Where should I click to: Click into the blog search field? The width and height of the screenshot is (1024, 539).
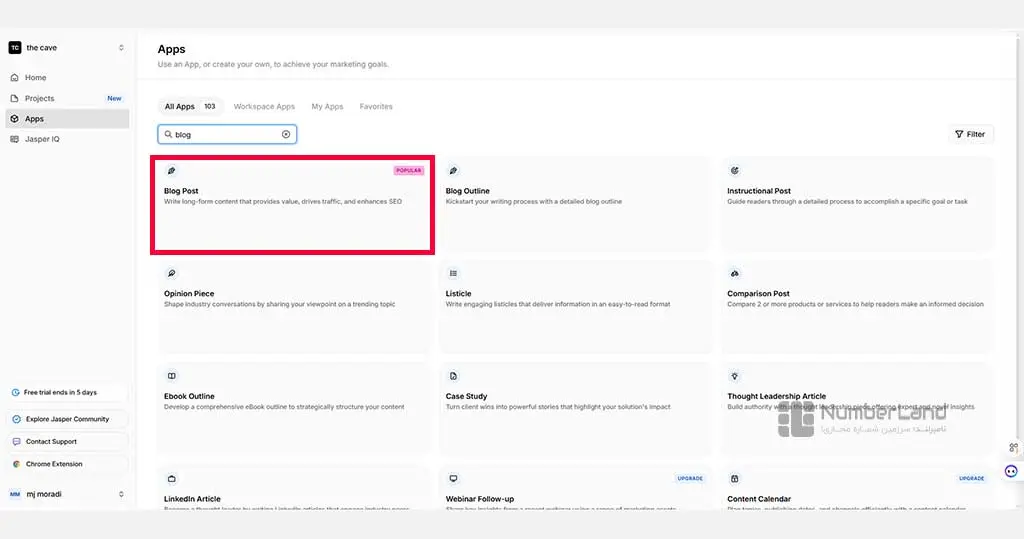point(227,135)
